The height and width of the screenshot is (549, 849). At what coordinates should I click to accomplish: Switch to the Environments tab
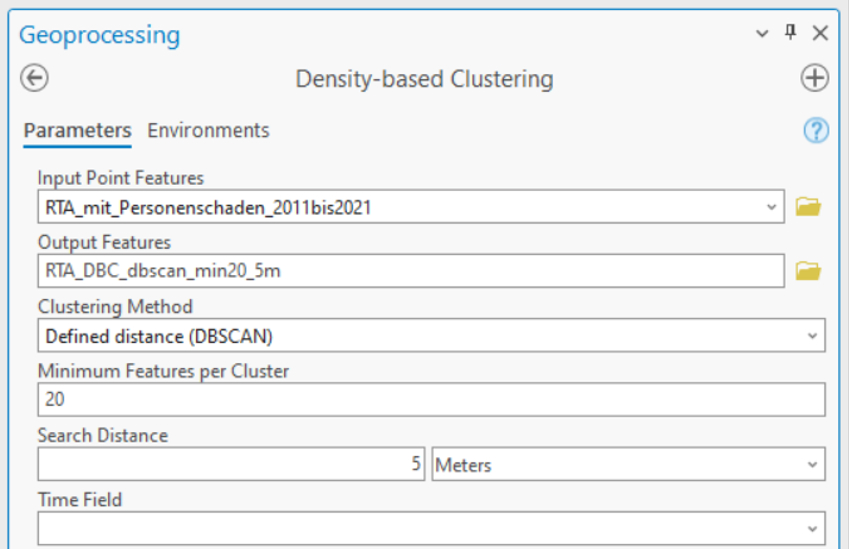208,130
